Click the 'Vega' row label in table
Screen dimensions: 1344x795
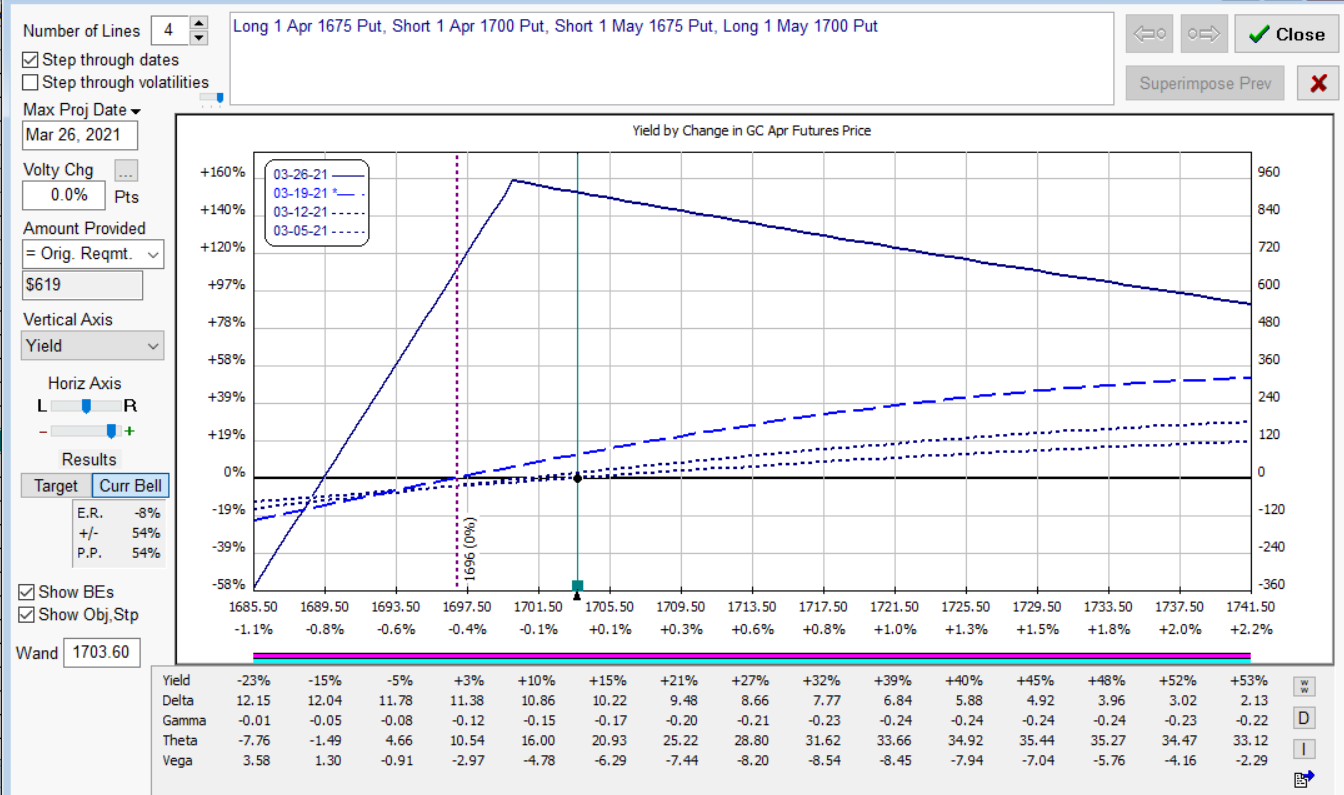178,760
